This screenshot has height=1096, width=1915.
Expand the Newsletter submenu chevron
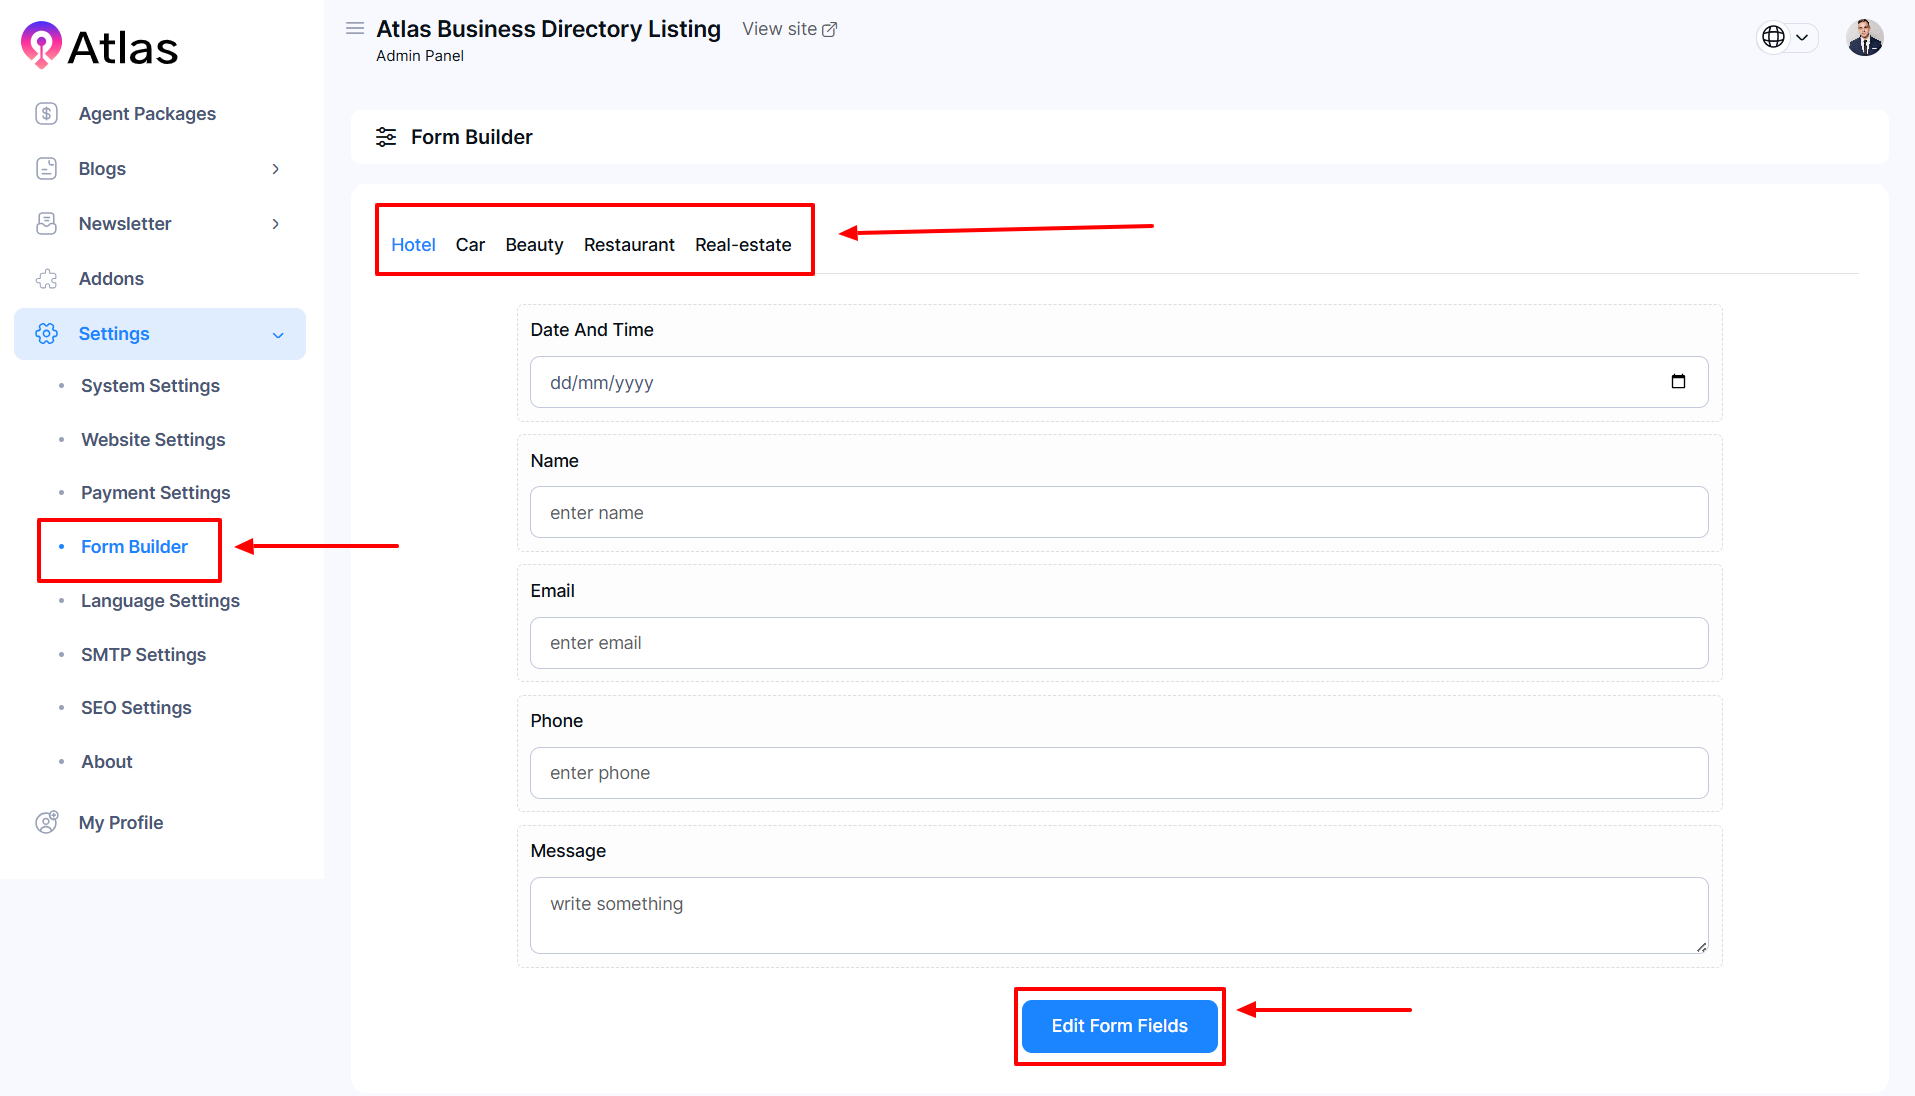tap(276, 224)
